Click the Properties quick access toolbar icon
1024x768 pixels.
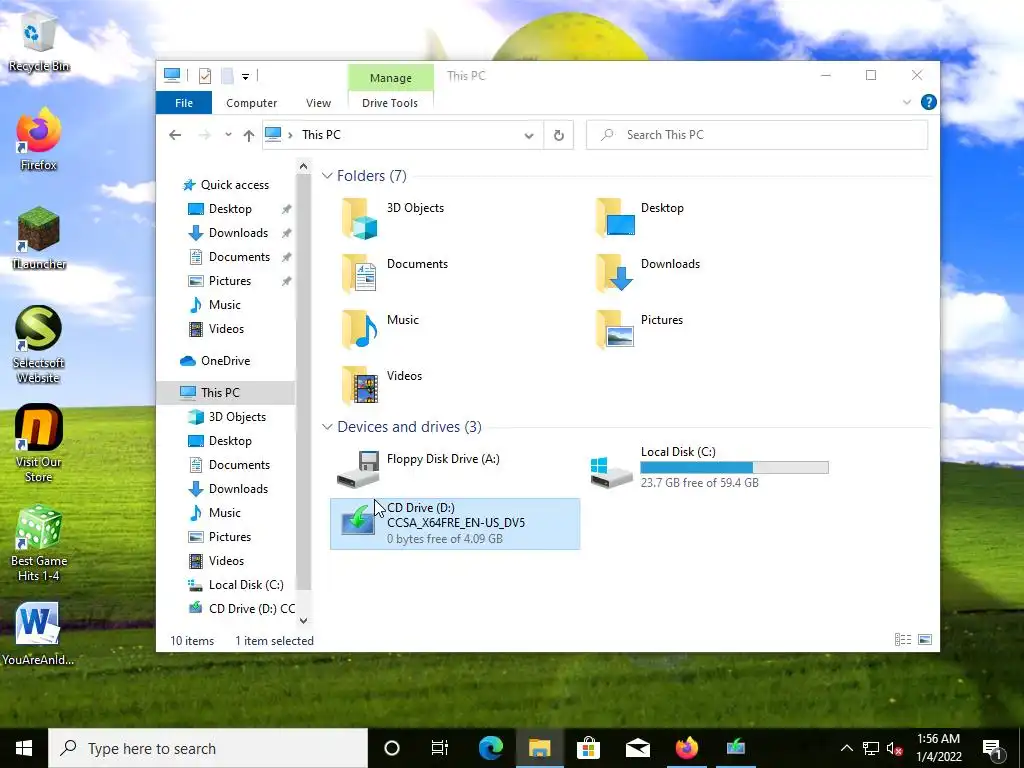tap(204, 76)
